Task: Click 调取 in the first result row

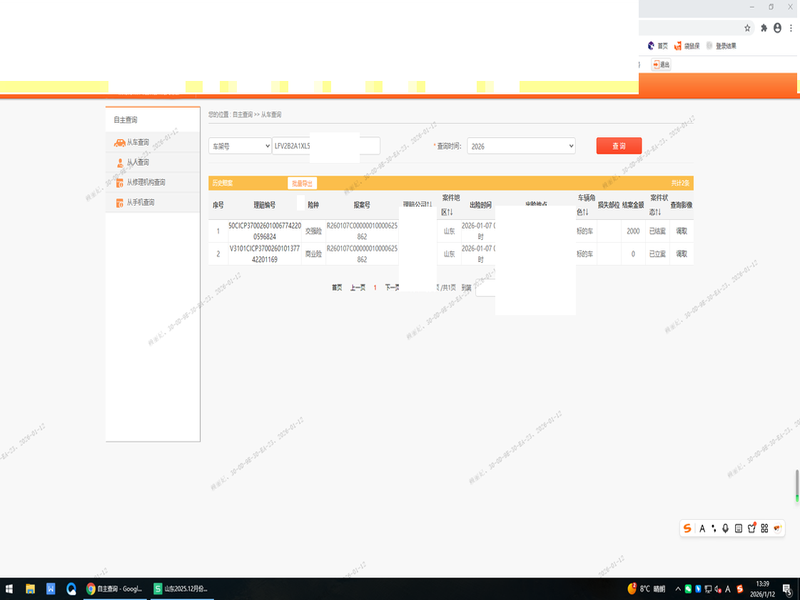Action: (682, 231)
